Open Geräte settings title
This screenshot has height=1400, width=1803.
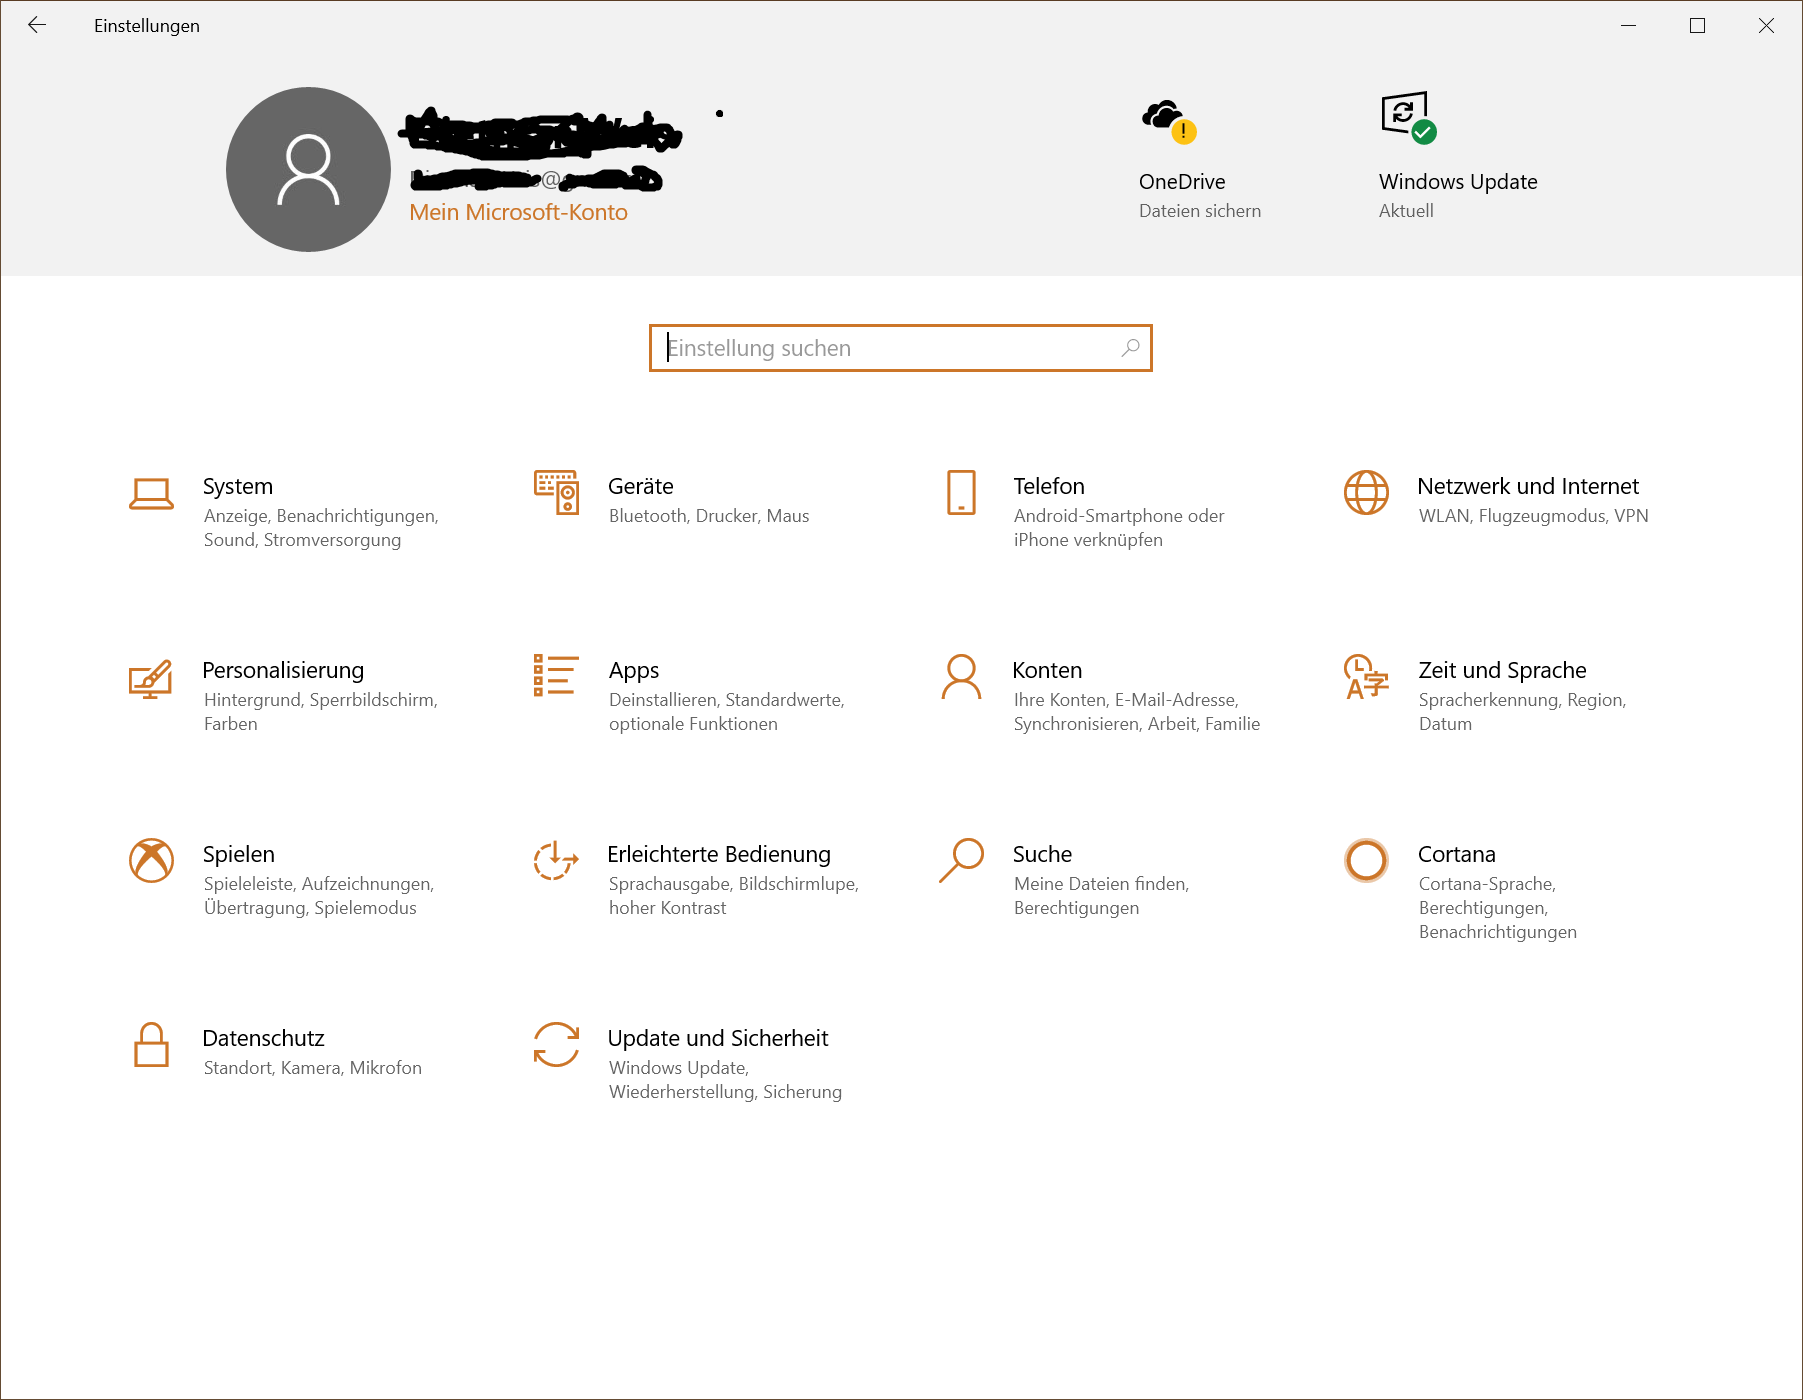tap(641, 486)
